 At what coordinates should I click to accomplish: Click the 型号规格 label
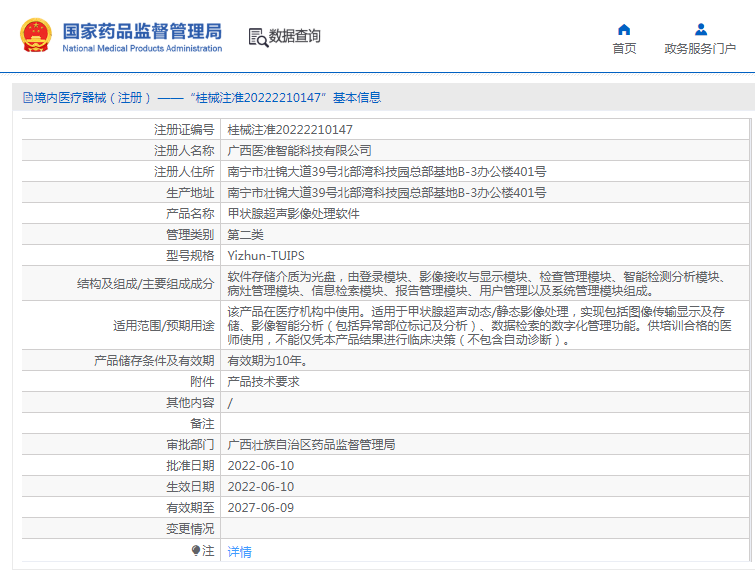point(190,256)
